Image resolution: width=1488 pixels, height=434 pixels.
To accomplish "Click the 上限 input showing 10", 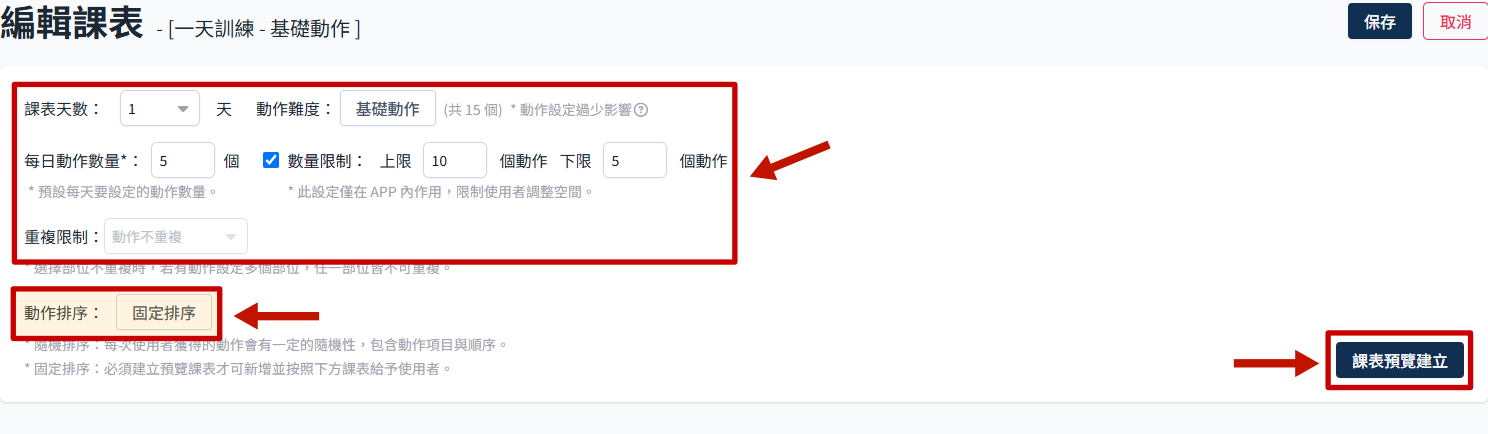I will [x=455, y=160].
